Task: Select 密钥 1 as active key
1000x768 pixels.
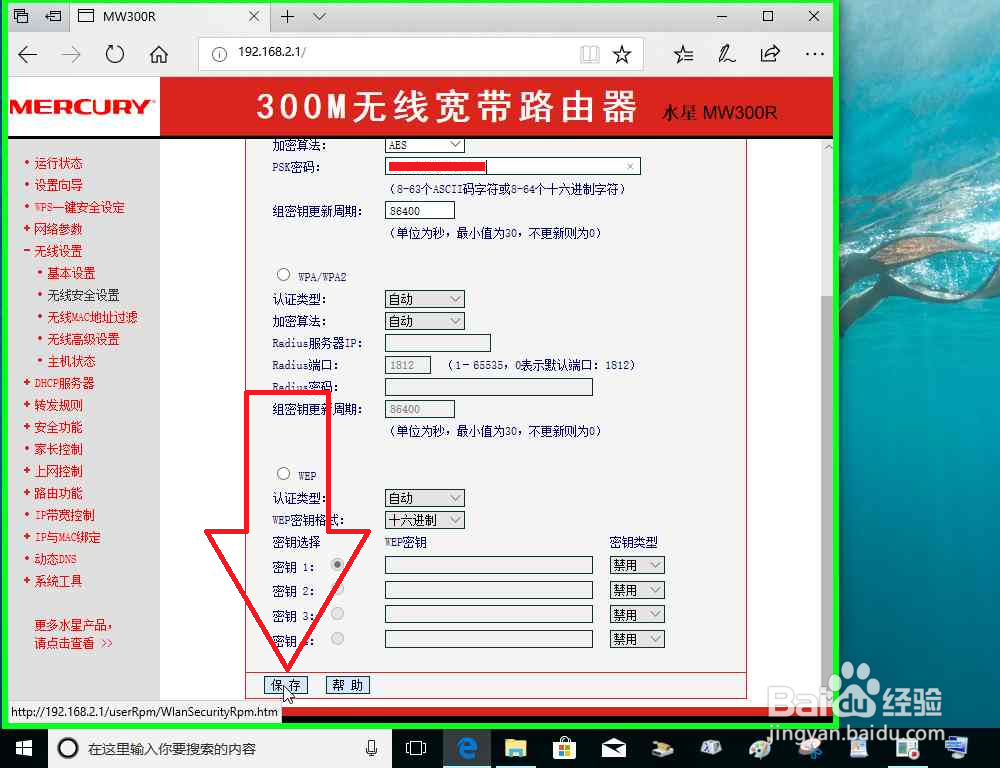Action: pyautogui.click(x=337, y=565)
